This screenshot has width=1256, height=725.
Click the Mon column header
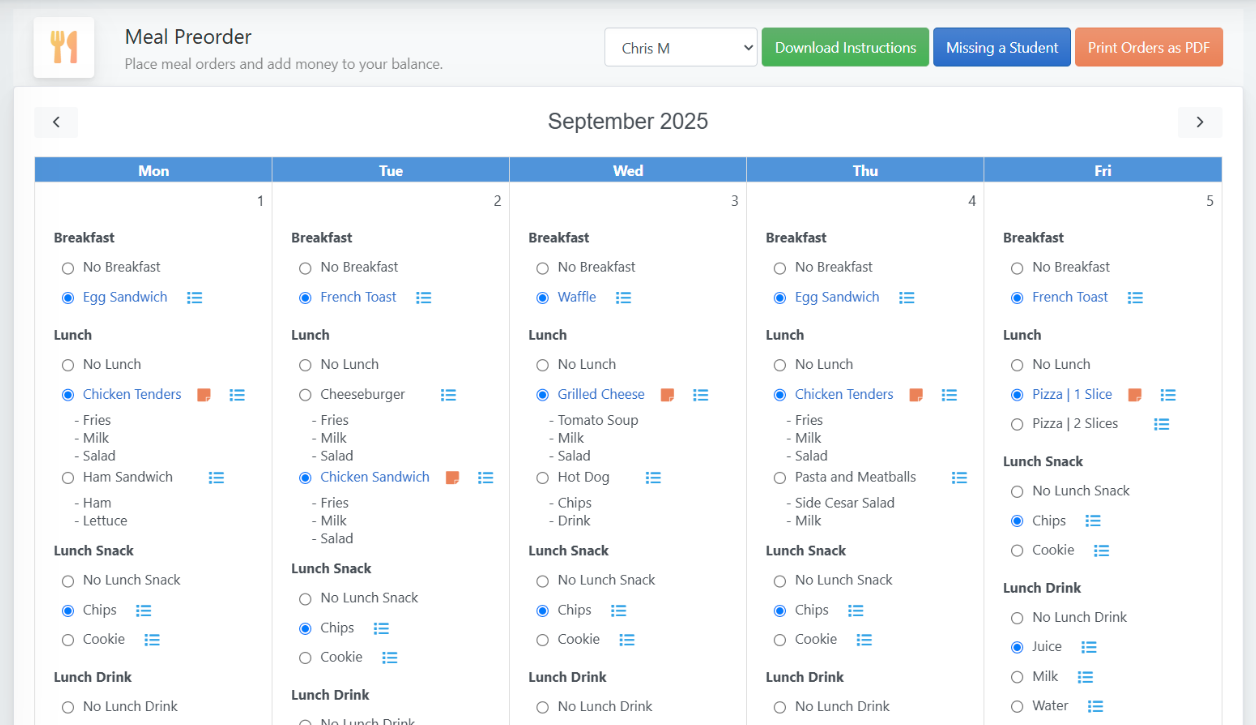pos(153,169)
